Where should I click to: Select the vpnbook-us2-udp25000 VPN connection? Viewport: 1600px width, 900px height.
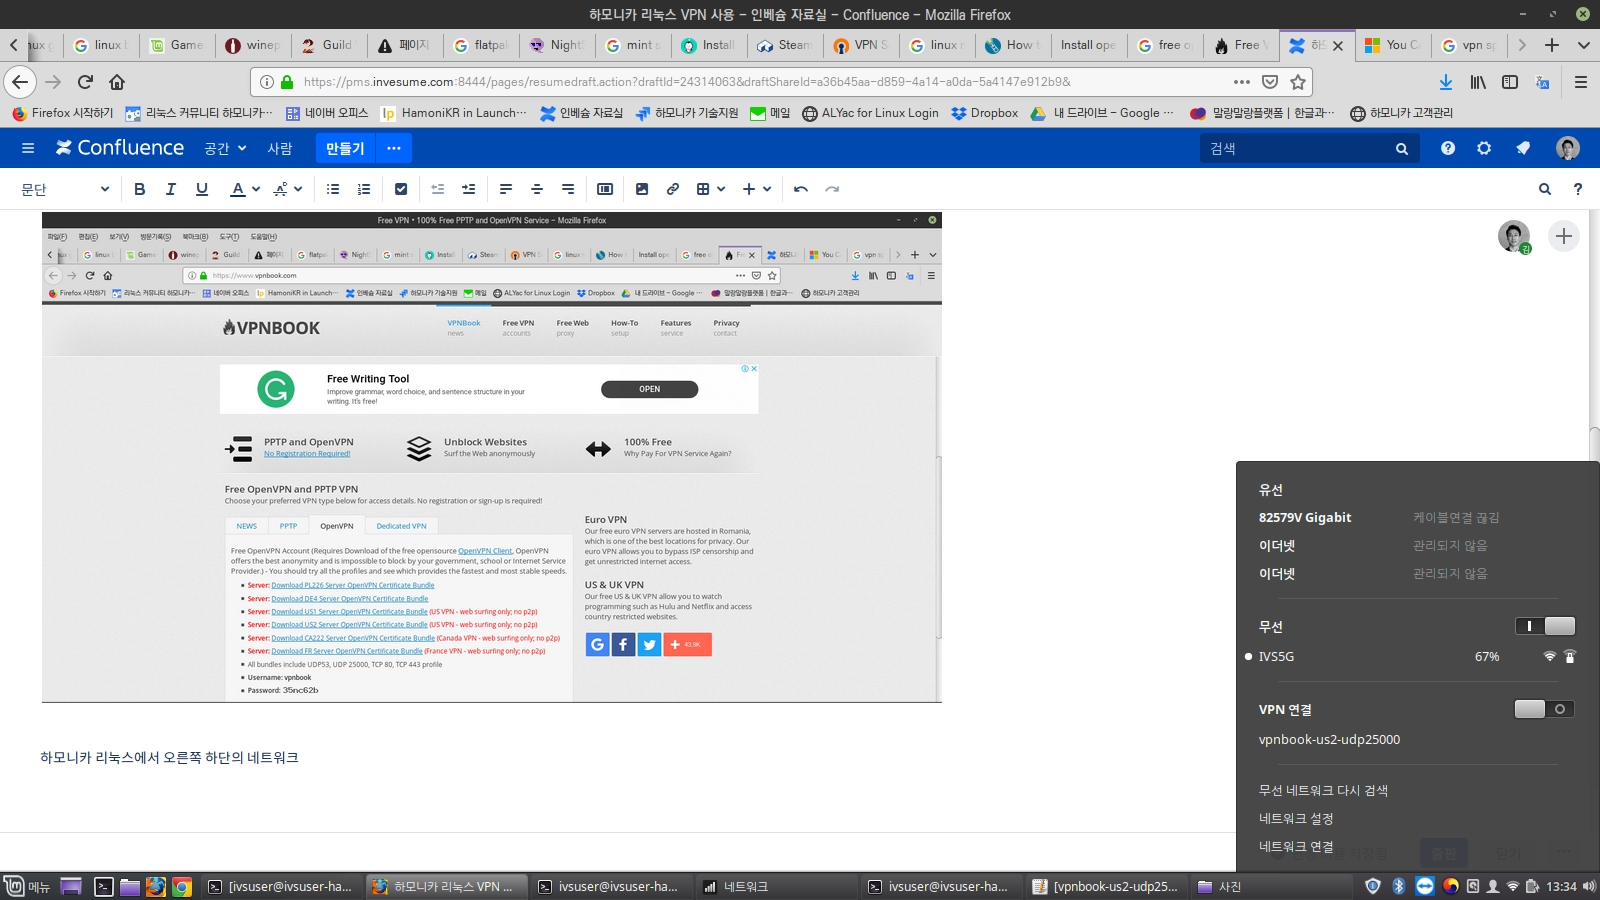tap(1329, 740)
